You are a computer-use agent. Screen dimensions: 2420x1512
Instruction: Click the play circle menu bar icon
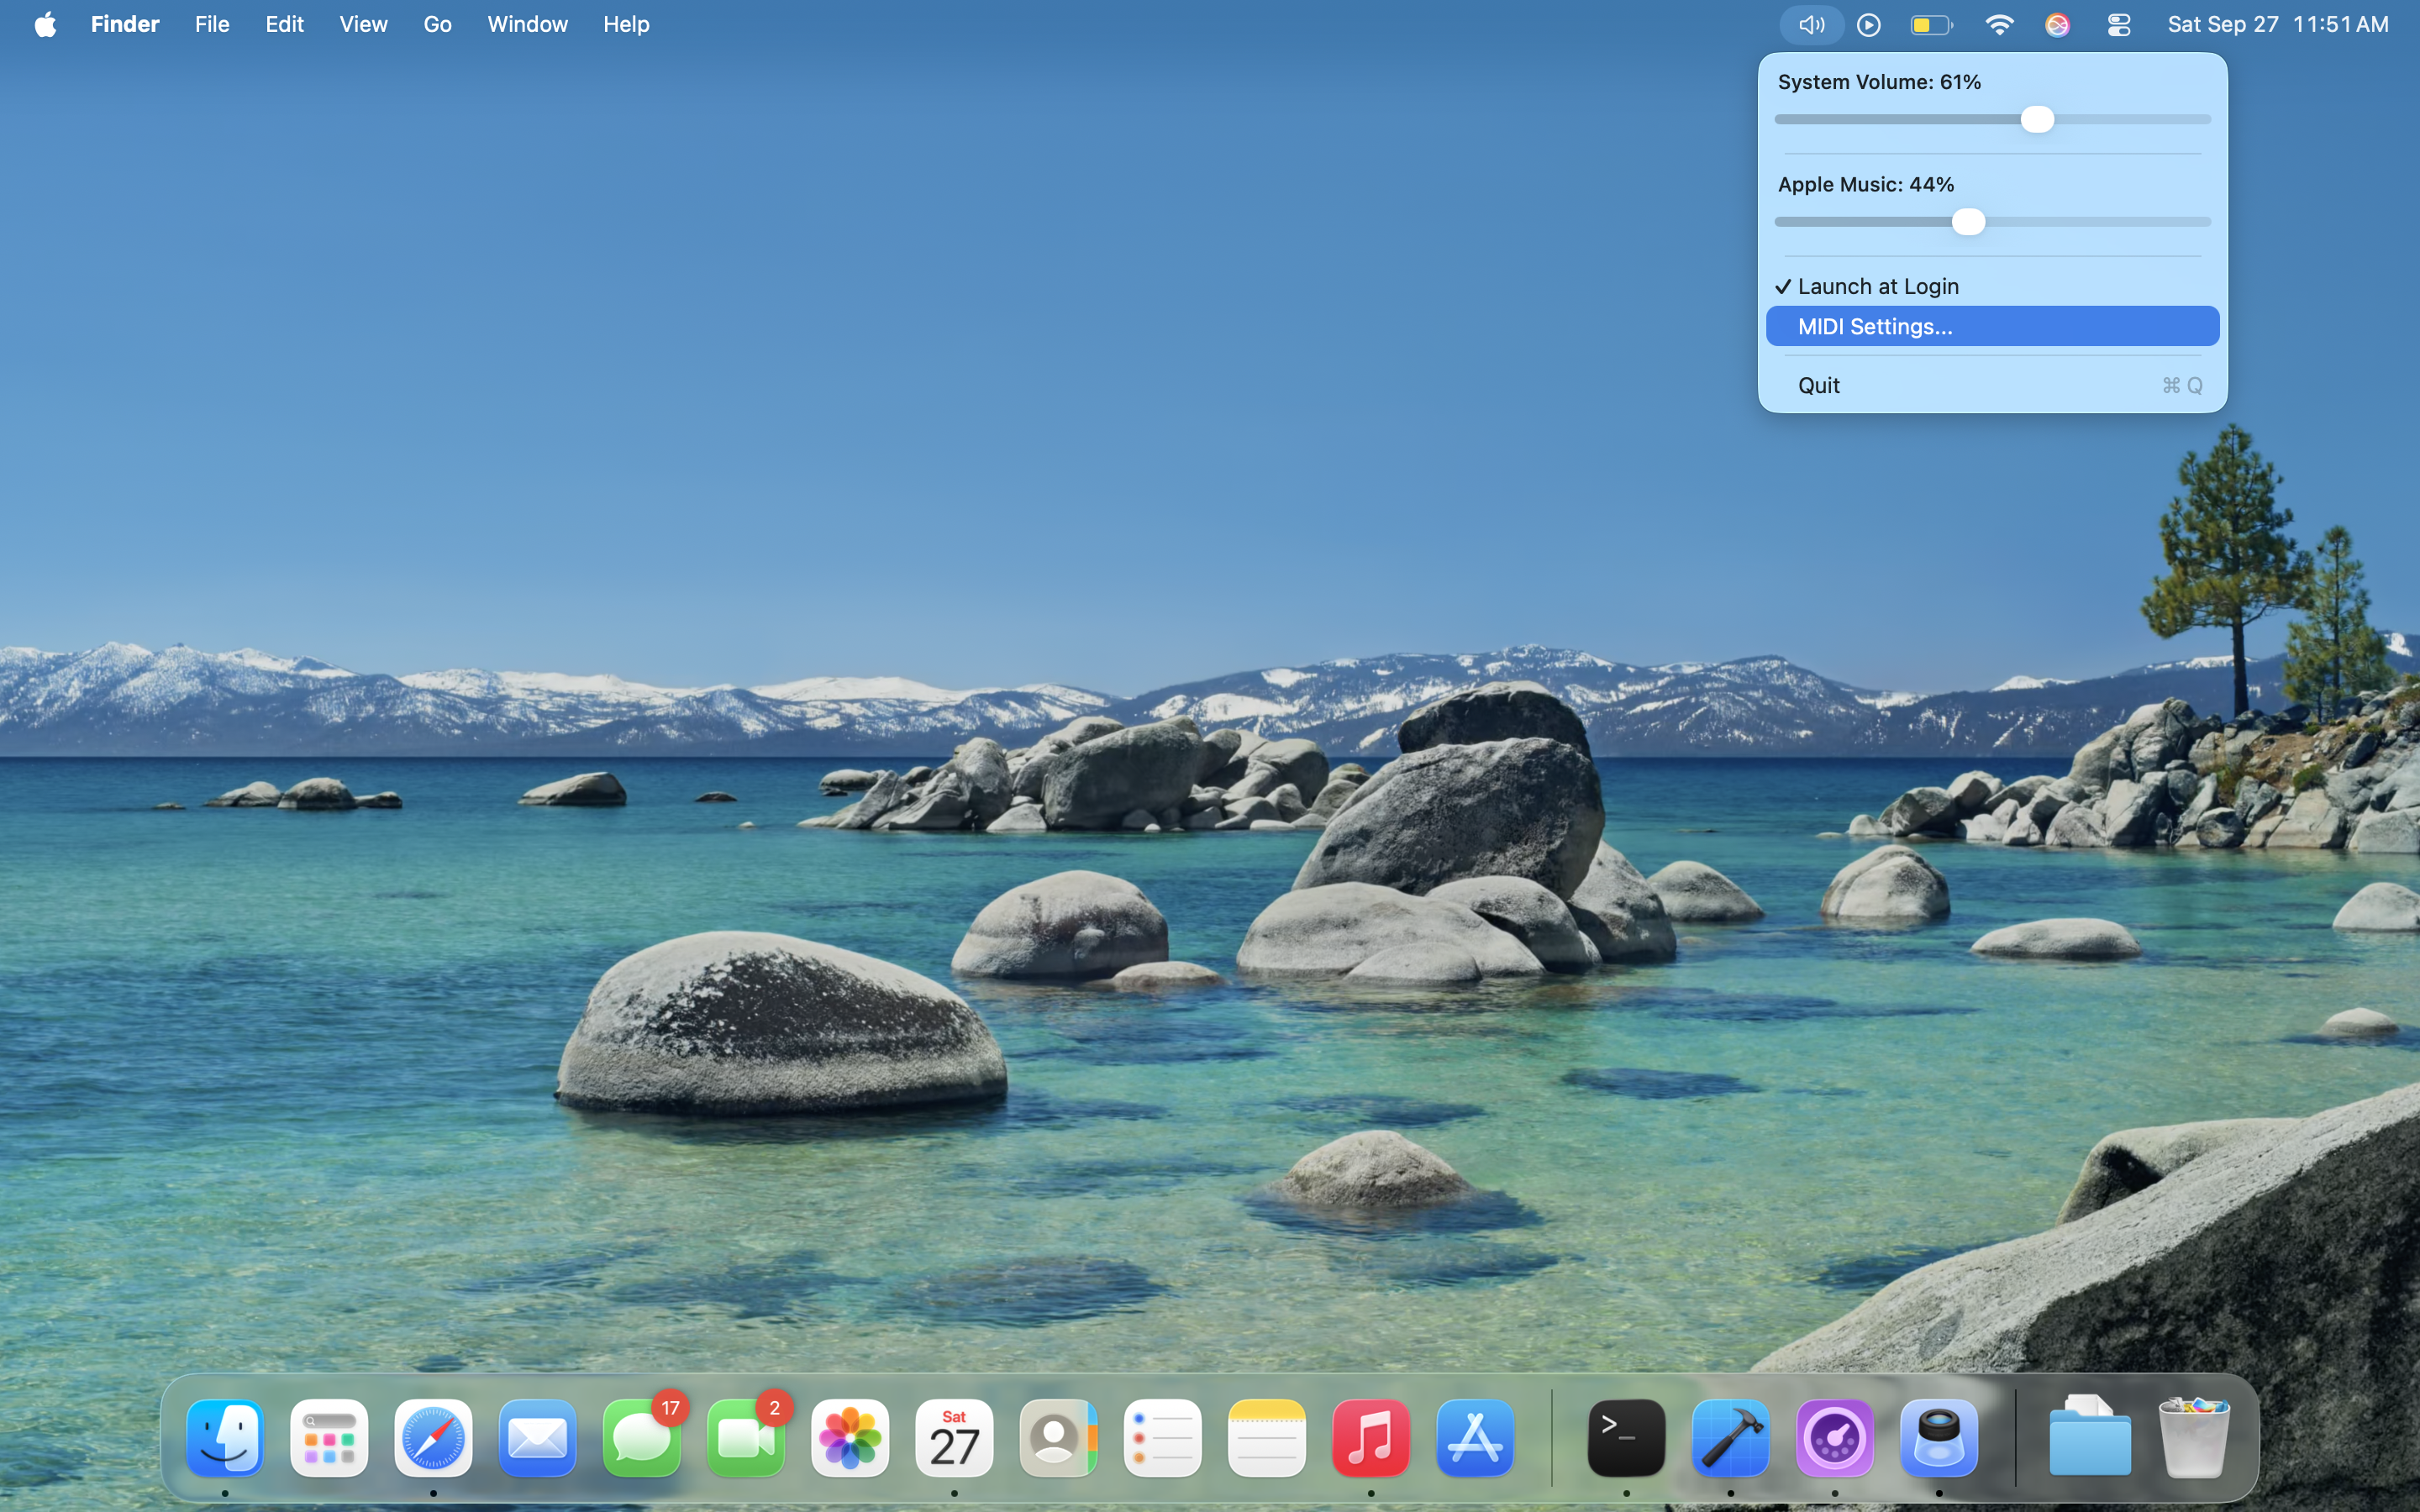(1869, 25)
